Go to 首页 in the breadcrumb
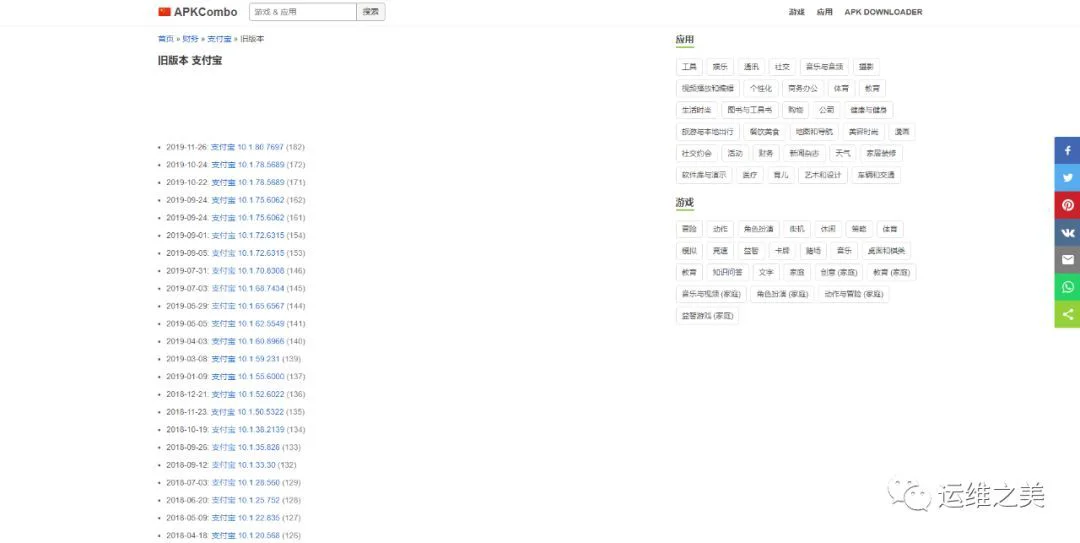The image size is (1080, 543). pos(165,39)
